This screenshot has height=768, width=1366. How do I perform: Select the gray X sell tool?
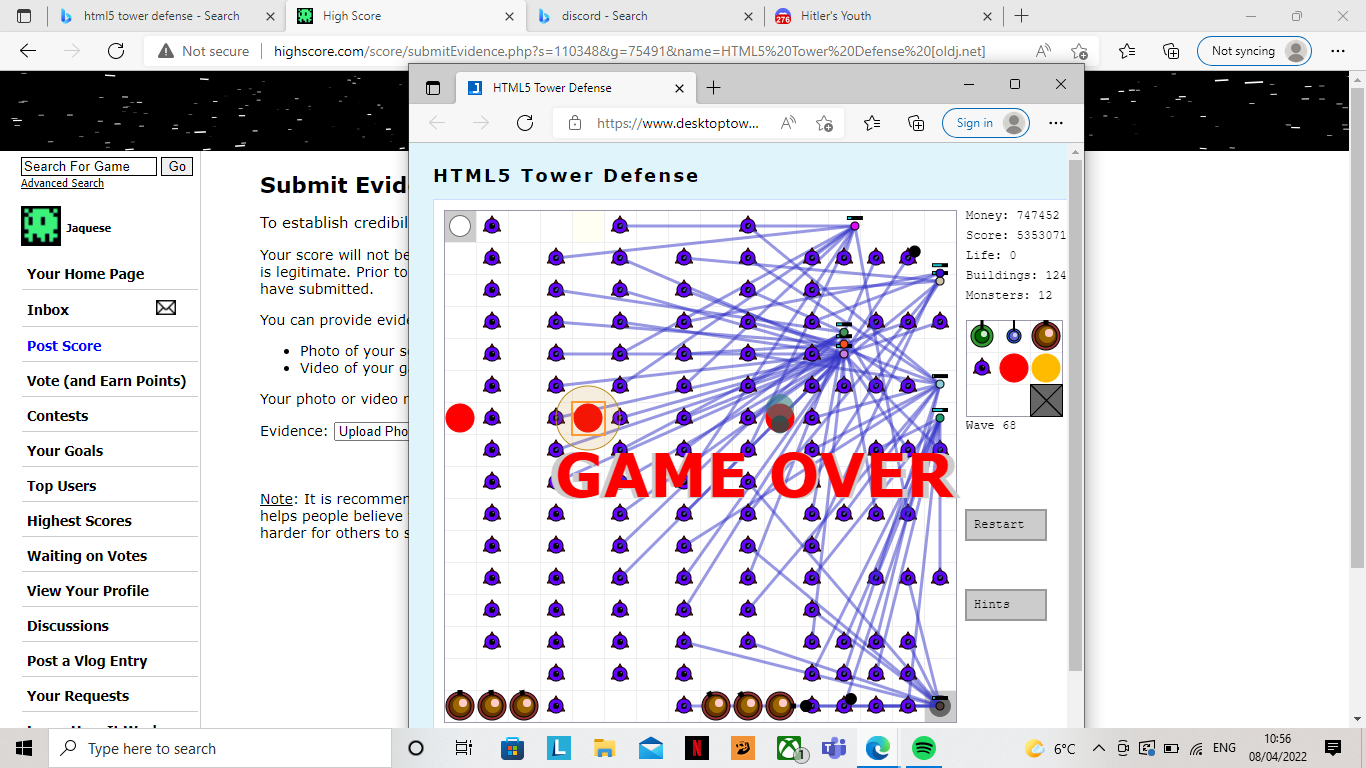coord(1046,400)
